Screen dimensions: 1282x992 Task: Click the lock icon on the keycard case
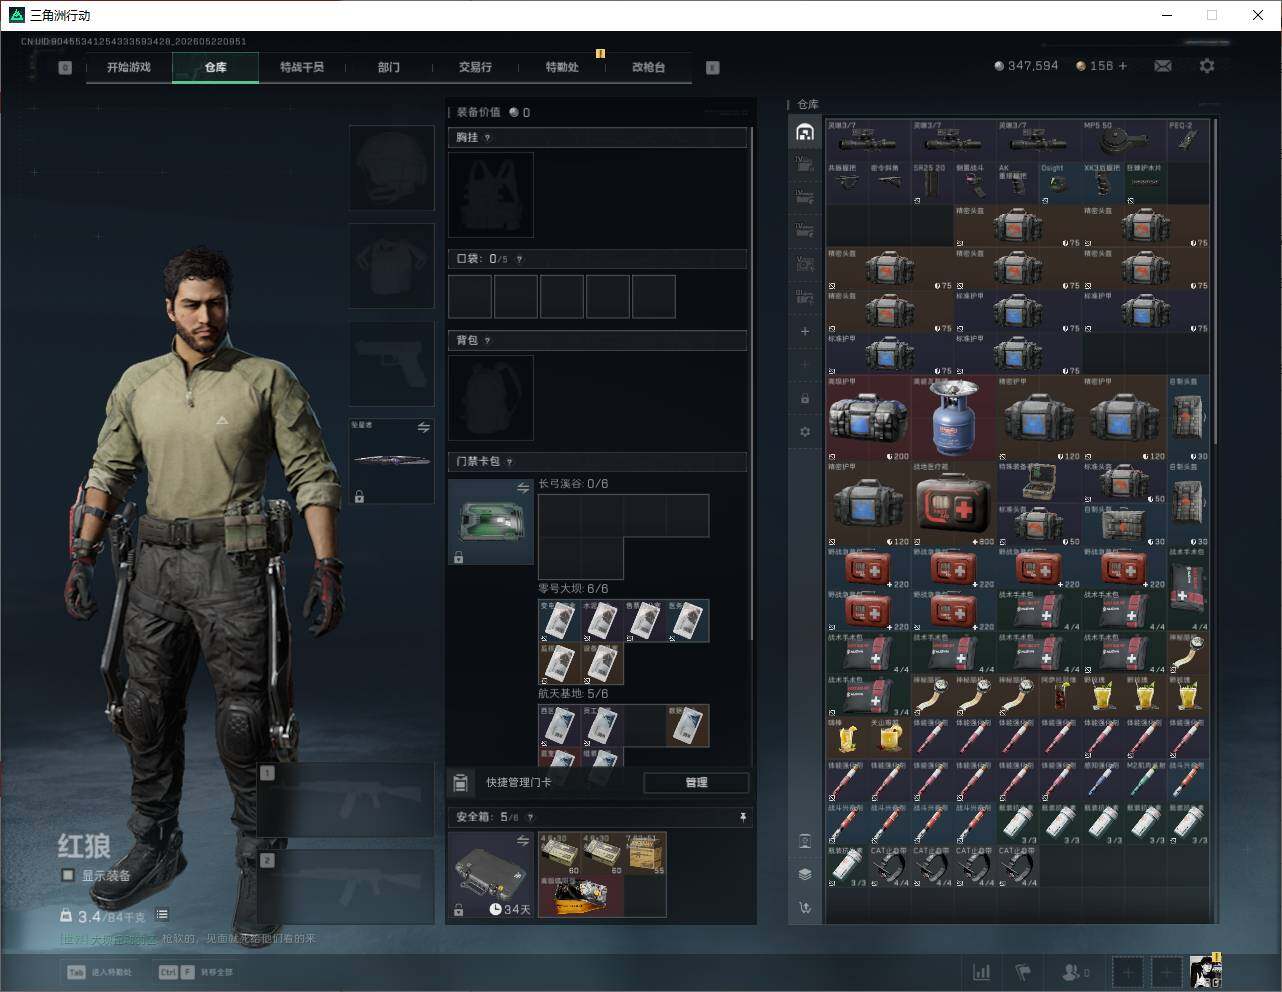pyautogui.click(x=458, y=557)
